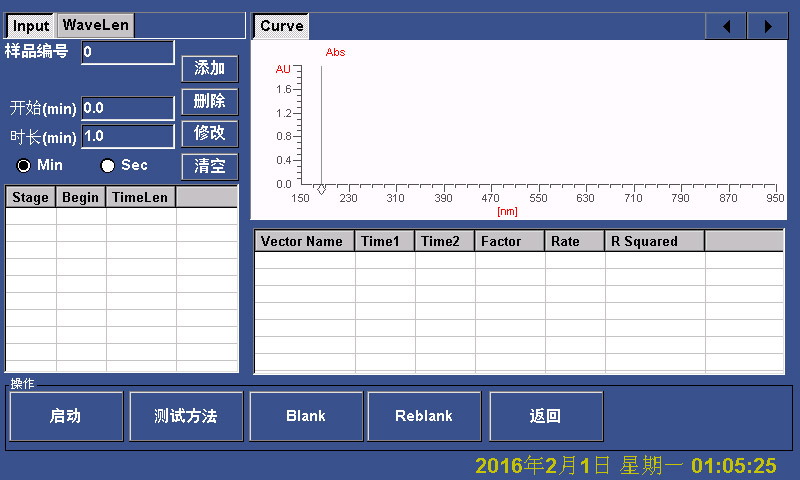Click the 开始(min) start time field

point(127,108)
